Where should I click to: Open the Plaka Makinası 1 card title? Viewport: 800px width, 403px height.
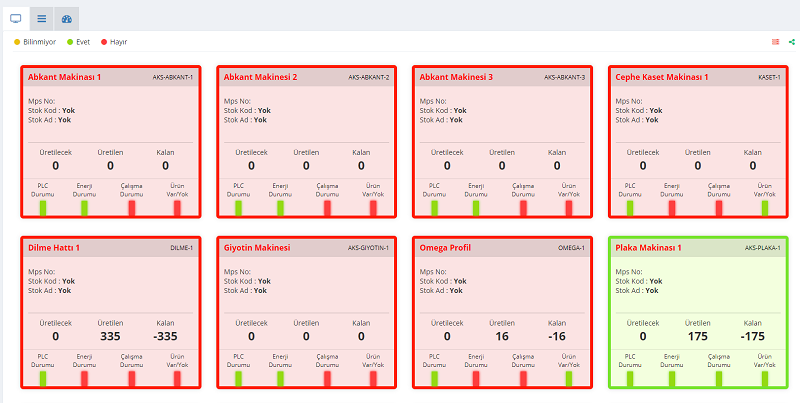pyautogui.click(x=651, y=247)
